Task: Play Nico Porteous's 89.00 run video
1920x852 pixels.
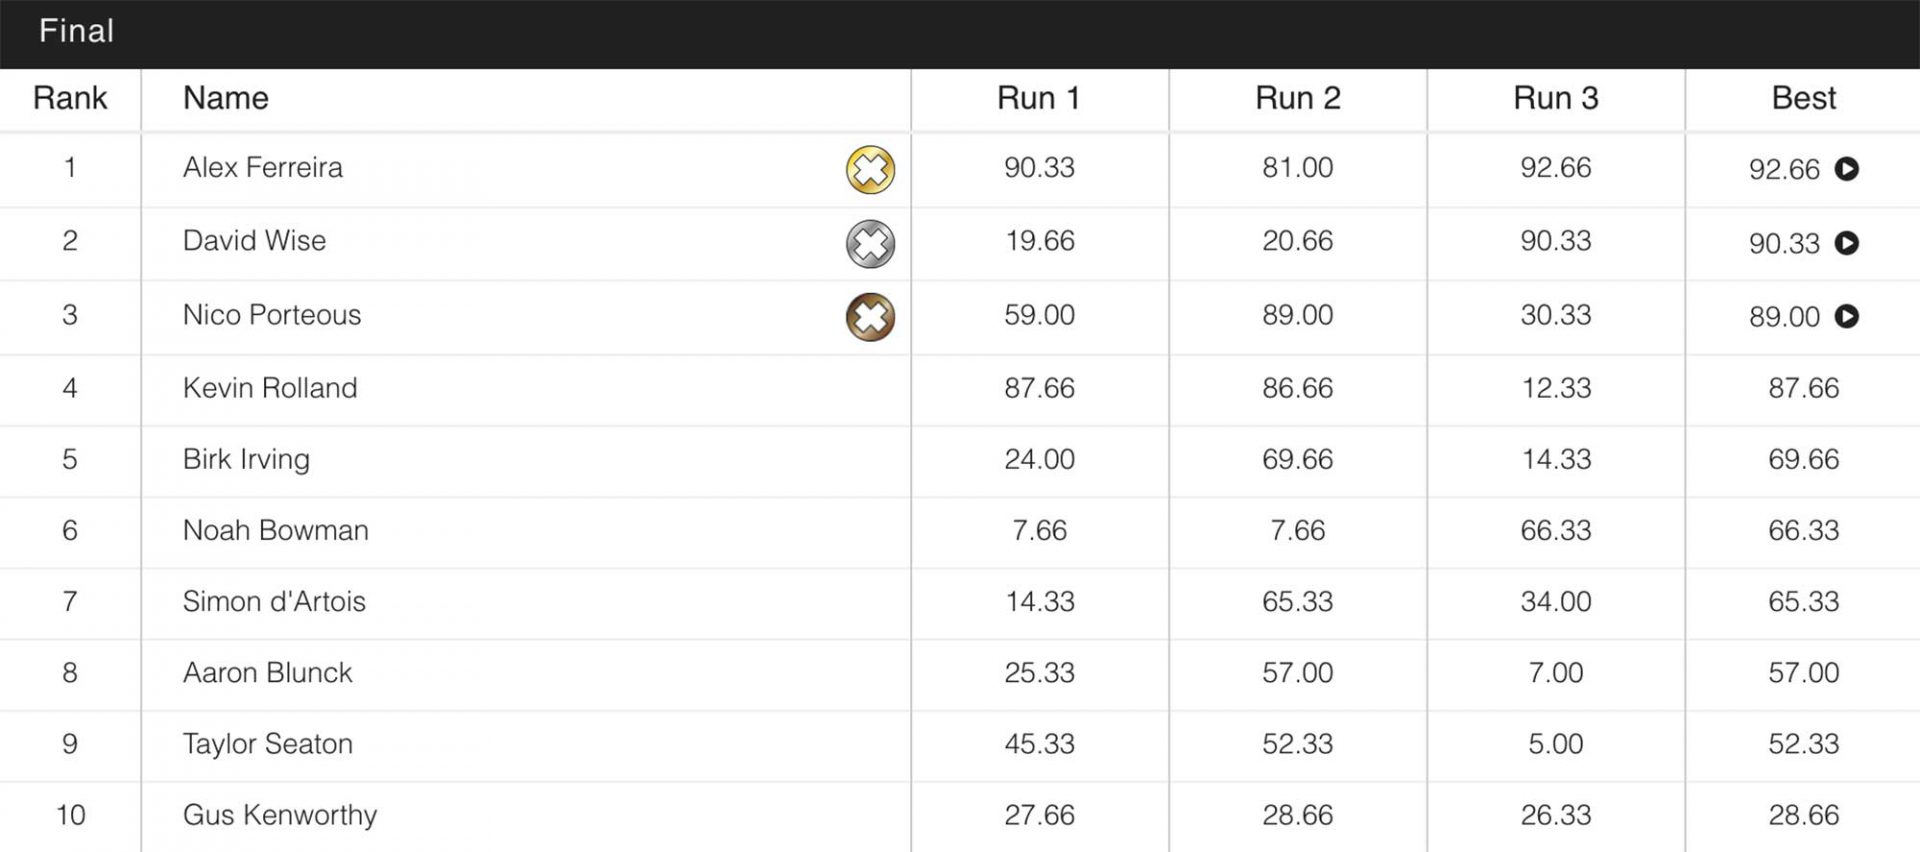Action: click(1846, 316)
